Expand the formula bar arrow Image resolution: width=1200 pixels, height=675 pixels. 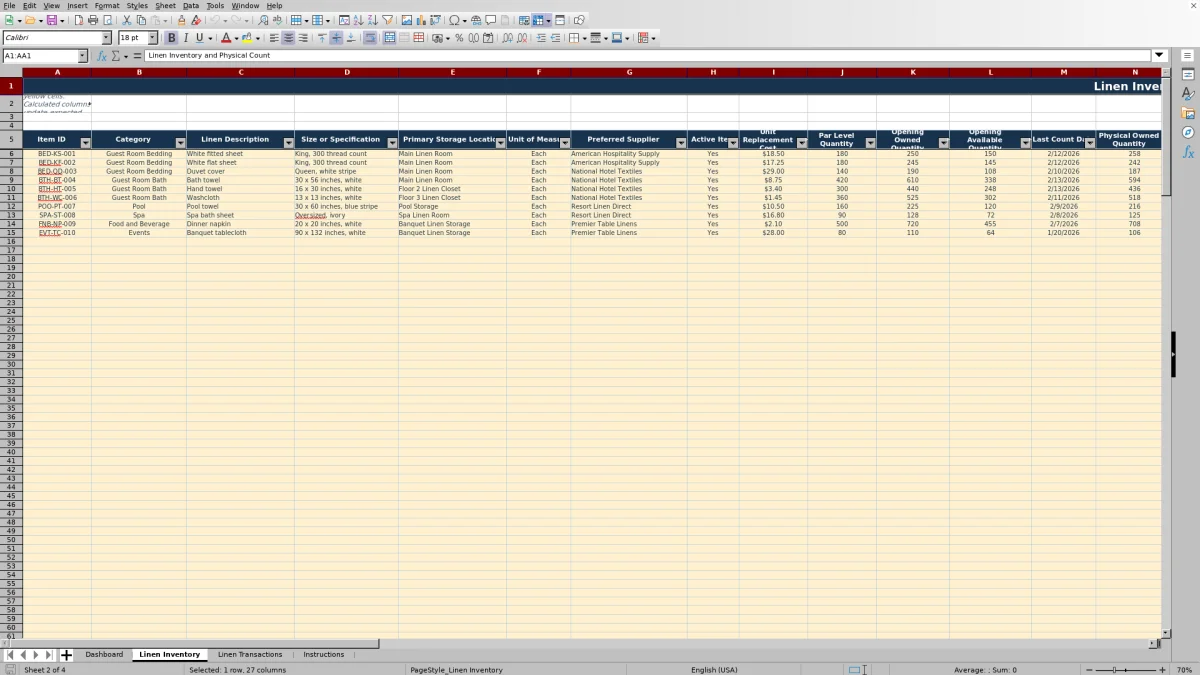click(1160, 56)
